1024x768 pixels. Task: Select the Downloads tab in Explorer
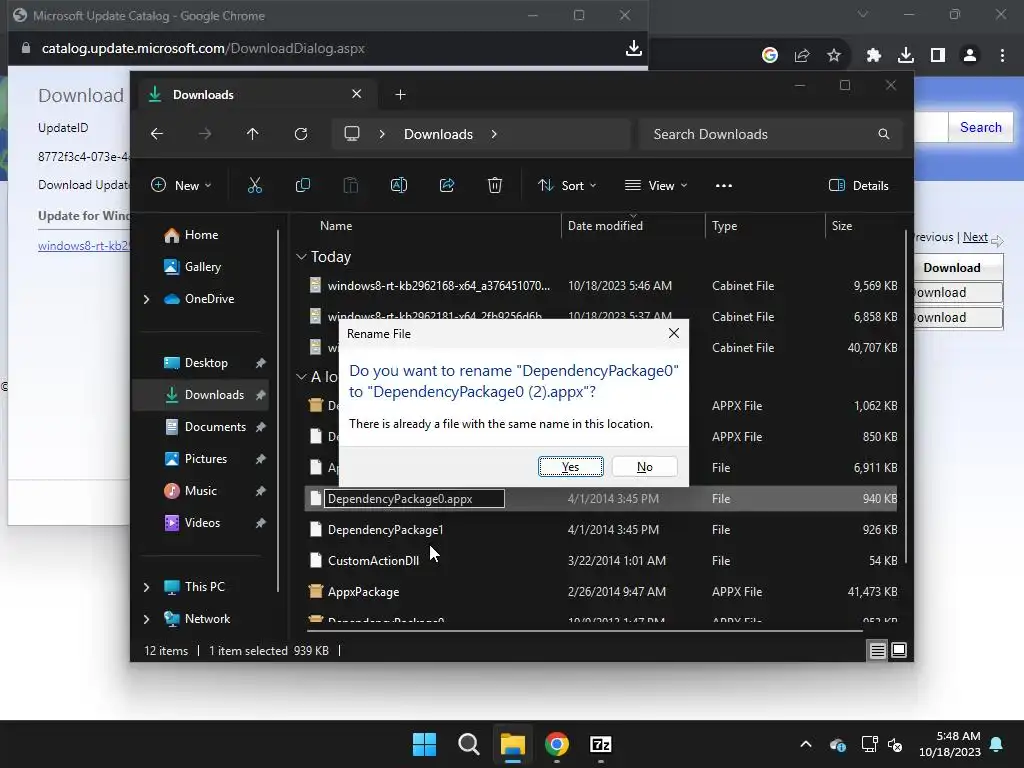(255, 95)
